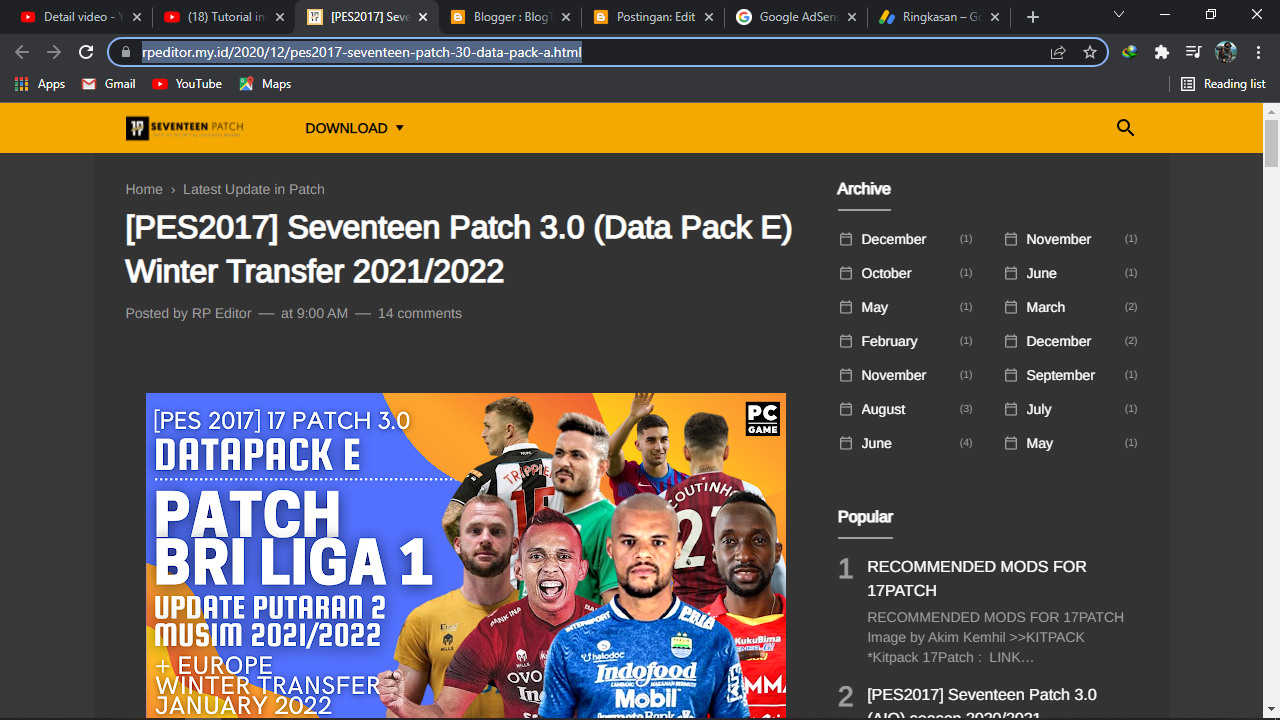Image resolution: width=1280 pixels, height=720 pixels.
Task: Click the Seventeen Patch logo
Action: tap(185, 128)
